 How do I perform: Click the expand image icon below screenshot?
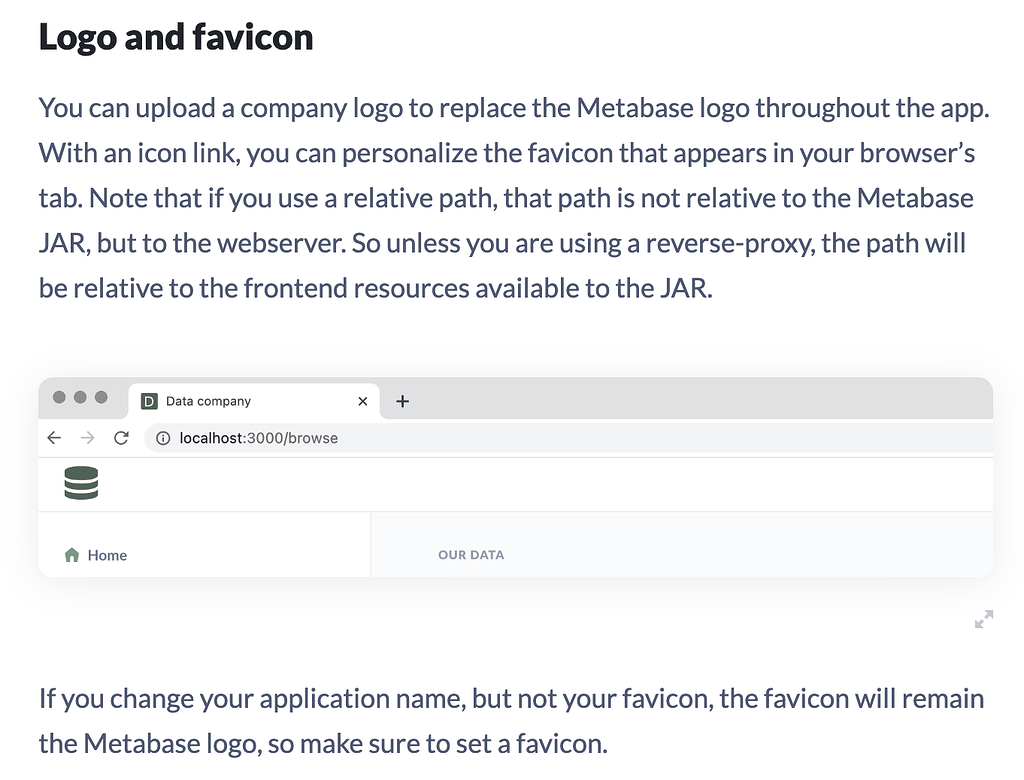[984, 619]
